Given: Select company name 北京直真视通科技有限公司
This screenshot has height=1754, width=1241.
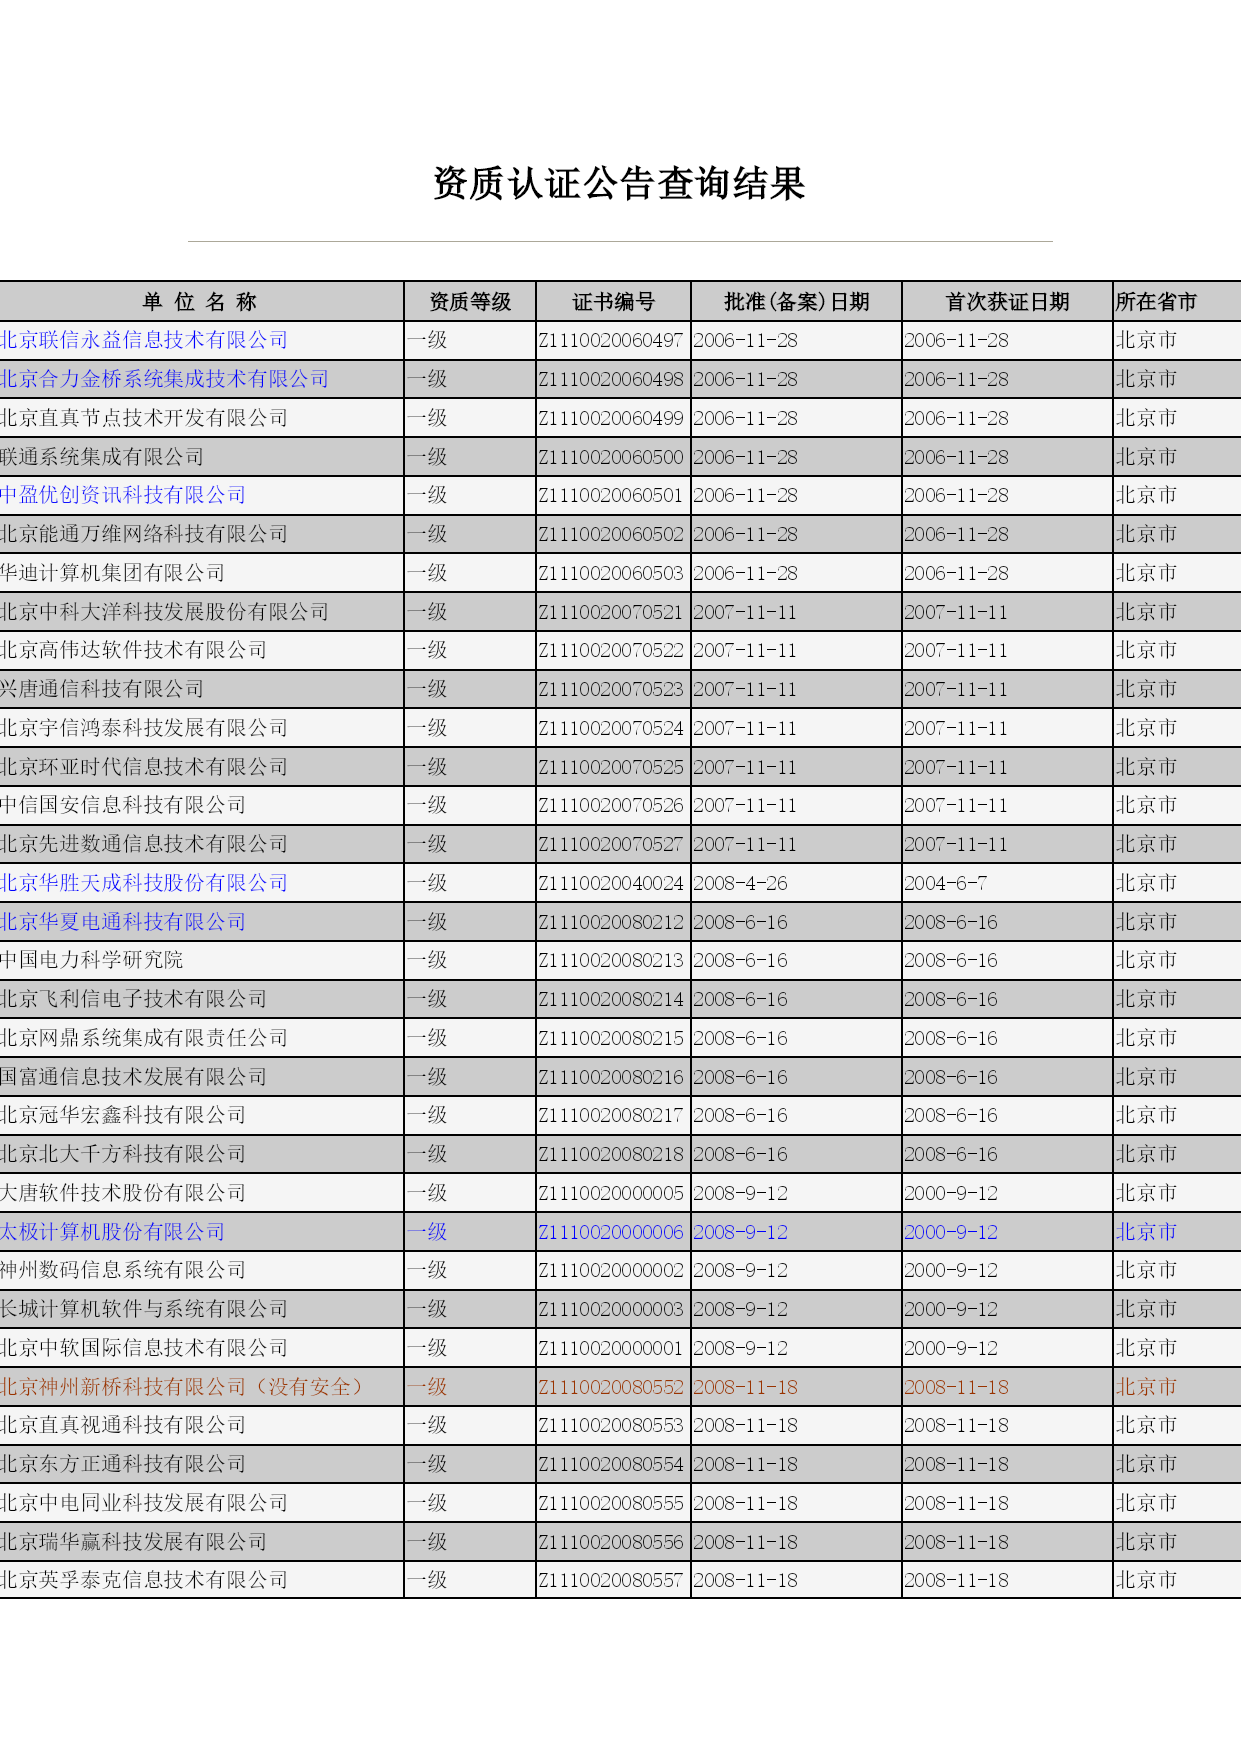Looking at the screenshot, I should [x=123, y=1425].
